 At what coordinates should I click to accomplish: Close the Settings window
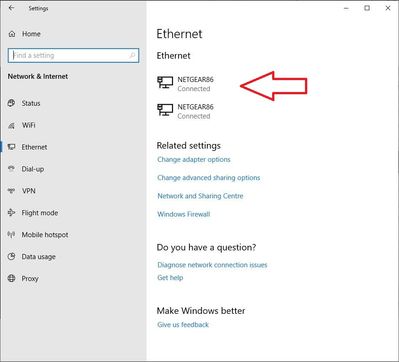388,8
